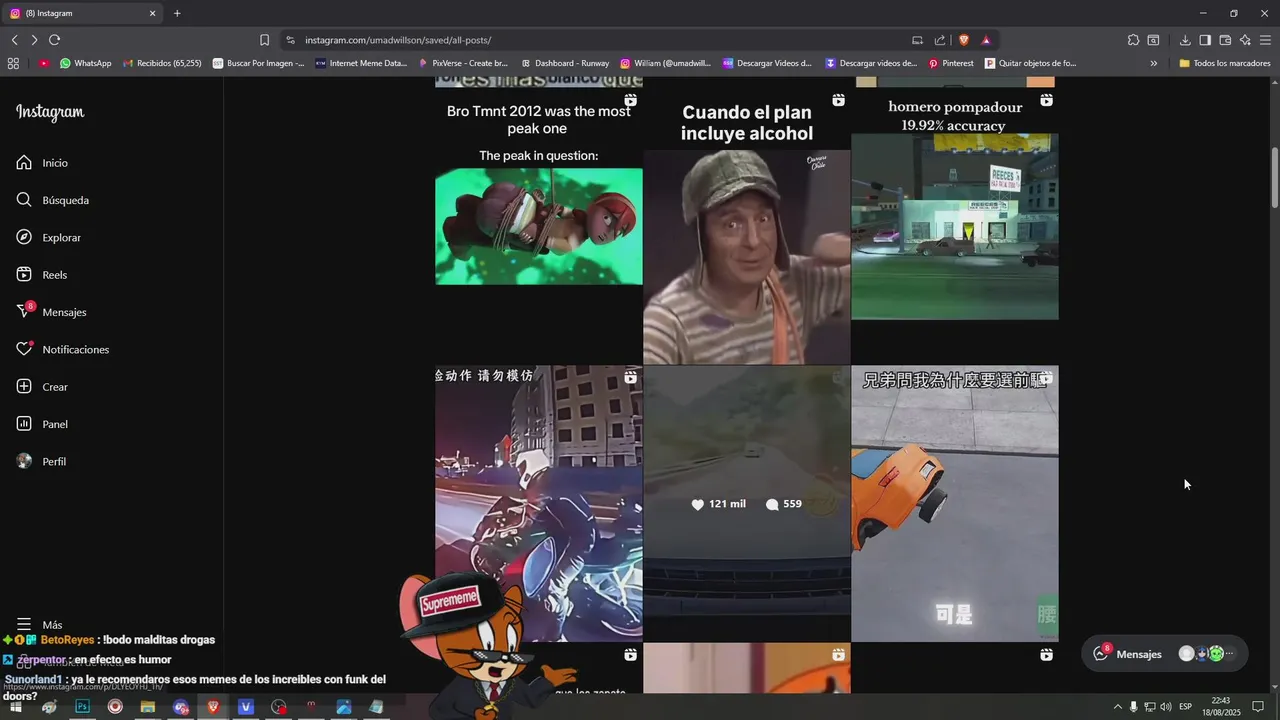Open Quitar objetos de fo... bookmark
Screen dimensions: 1280x720
(1031, 63)
